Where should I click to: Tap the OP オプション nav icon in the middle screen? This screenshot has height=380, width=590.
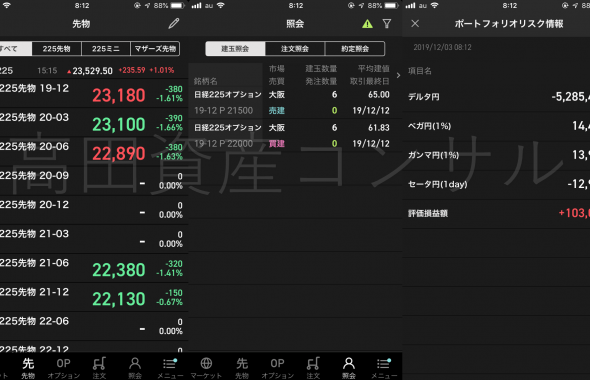[277, 368]
